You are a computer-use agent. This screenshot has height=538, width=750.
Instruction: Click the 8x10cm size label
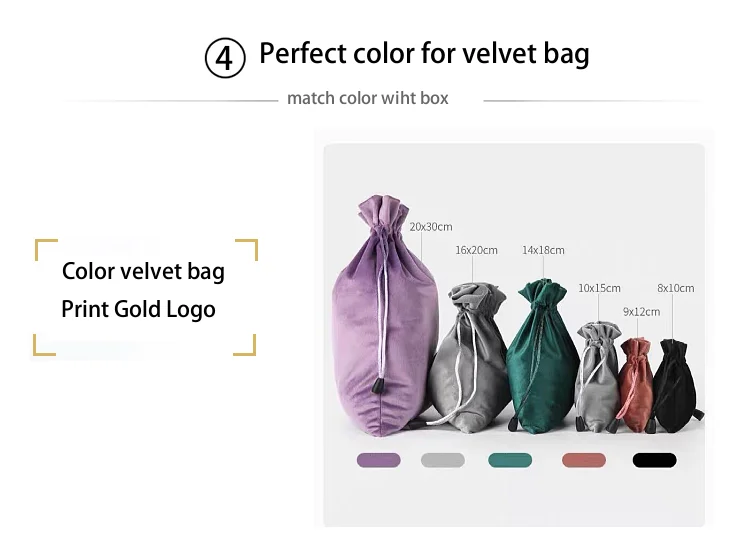point(675,288)
